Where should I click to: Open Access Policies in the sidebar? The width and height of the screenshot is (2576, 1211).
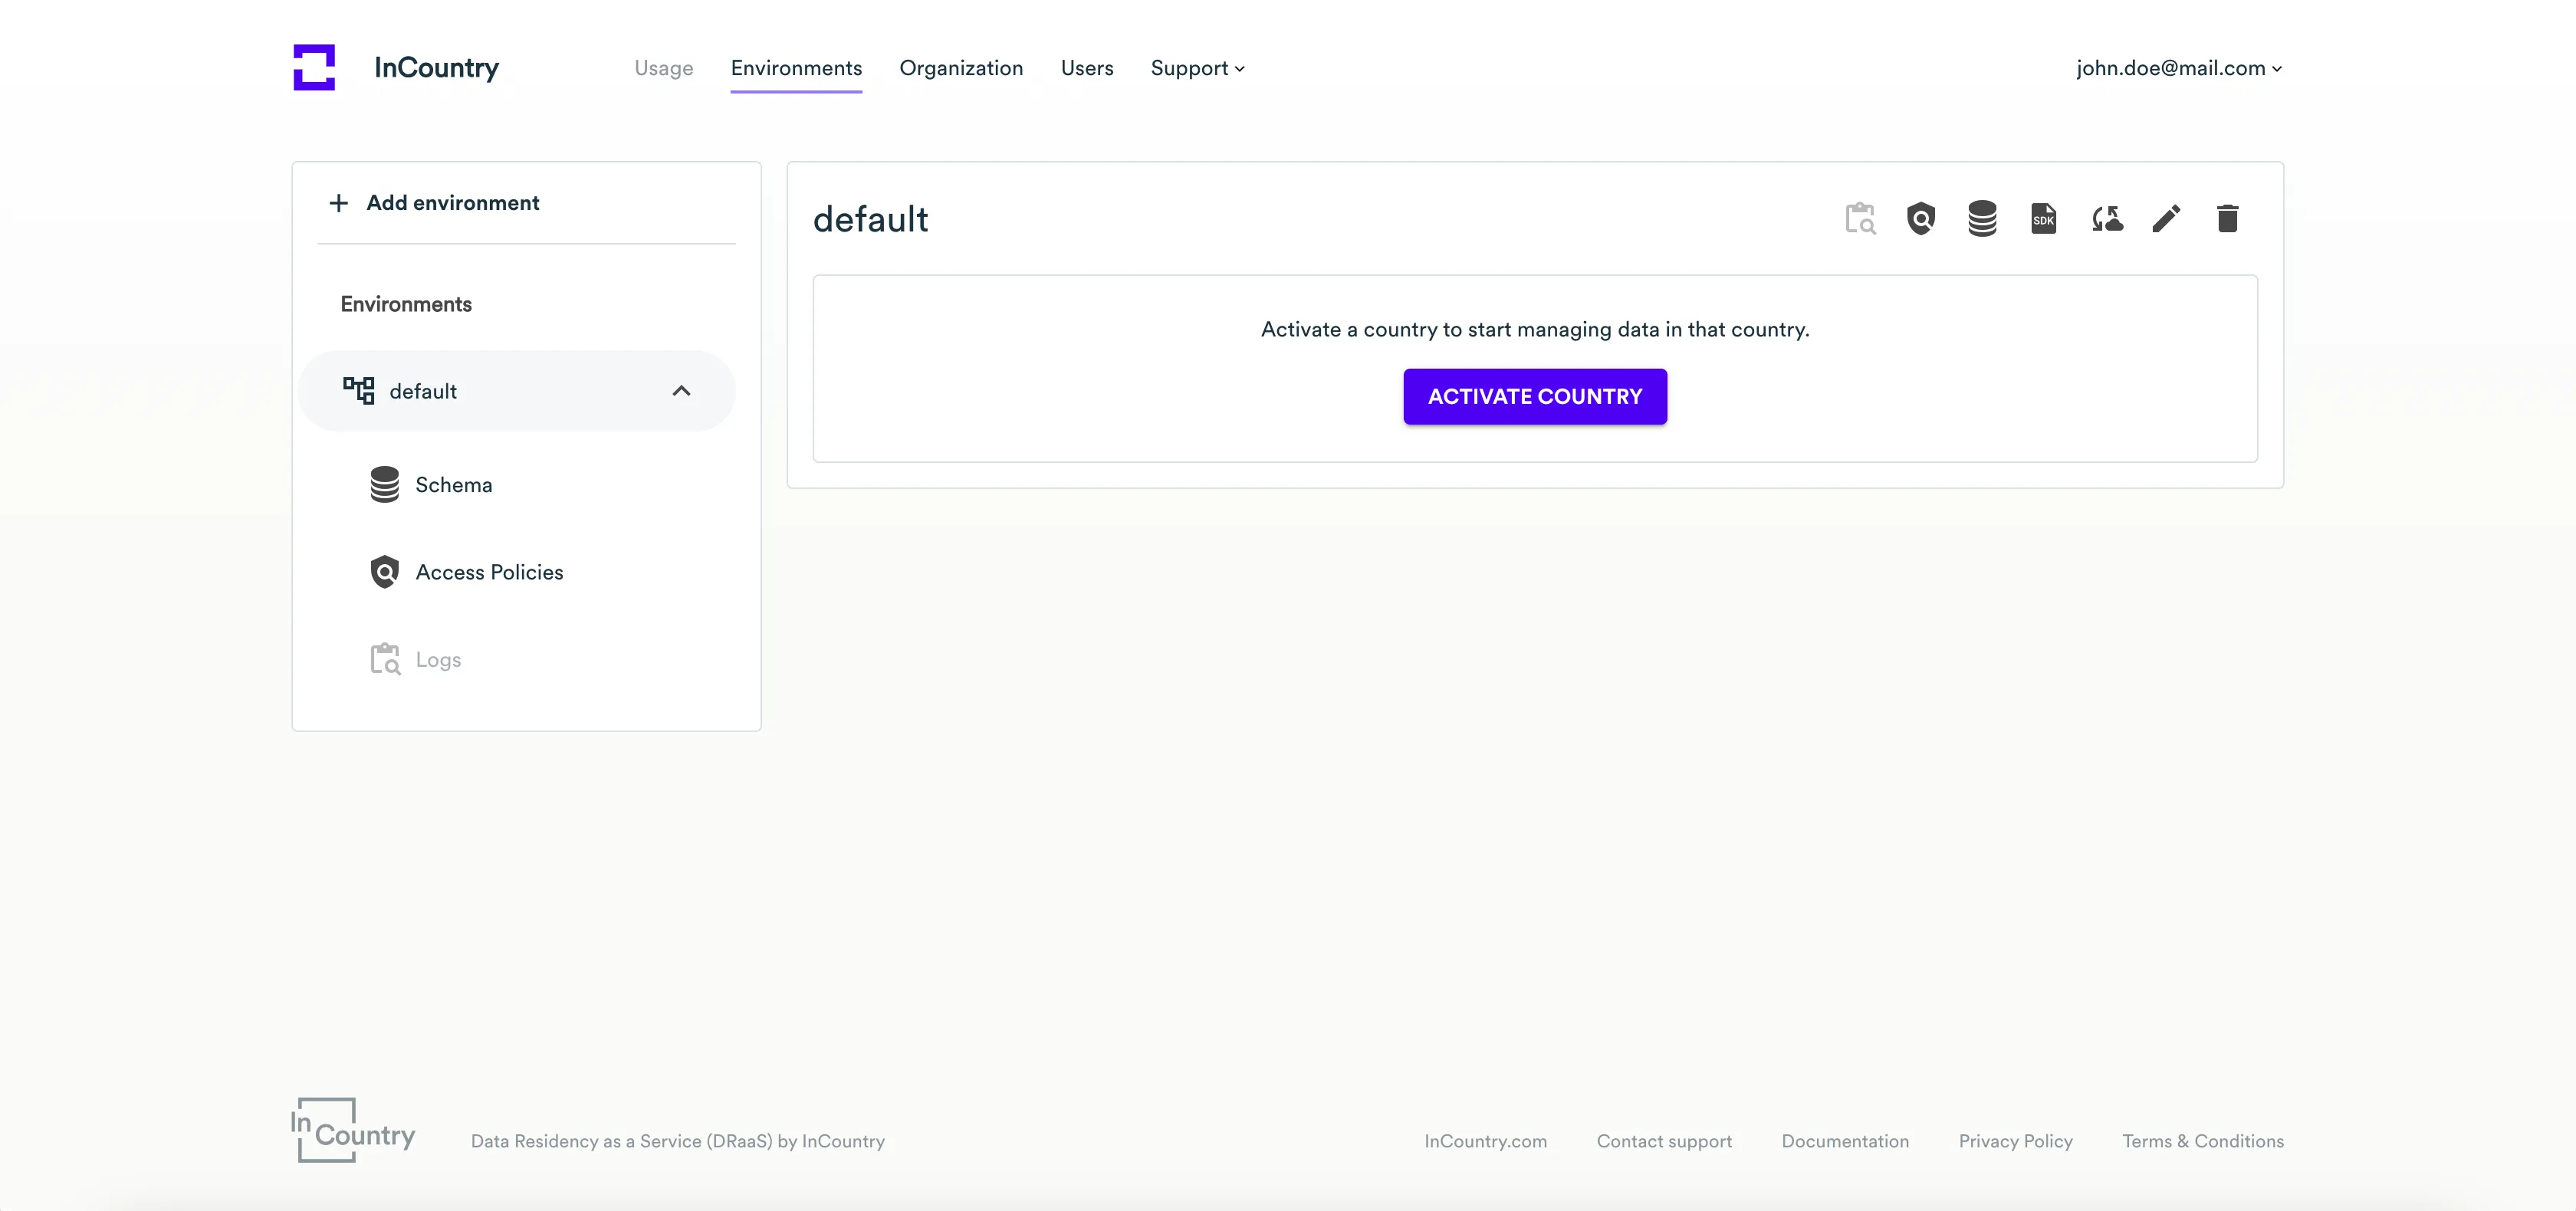[x=489, y=572]
